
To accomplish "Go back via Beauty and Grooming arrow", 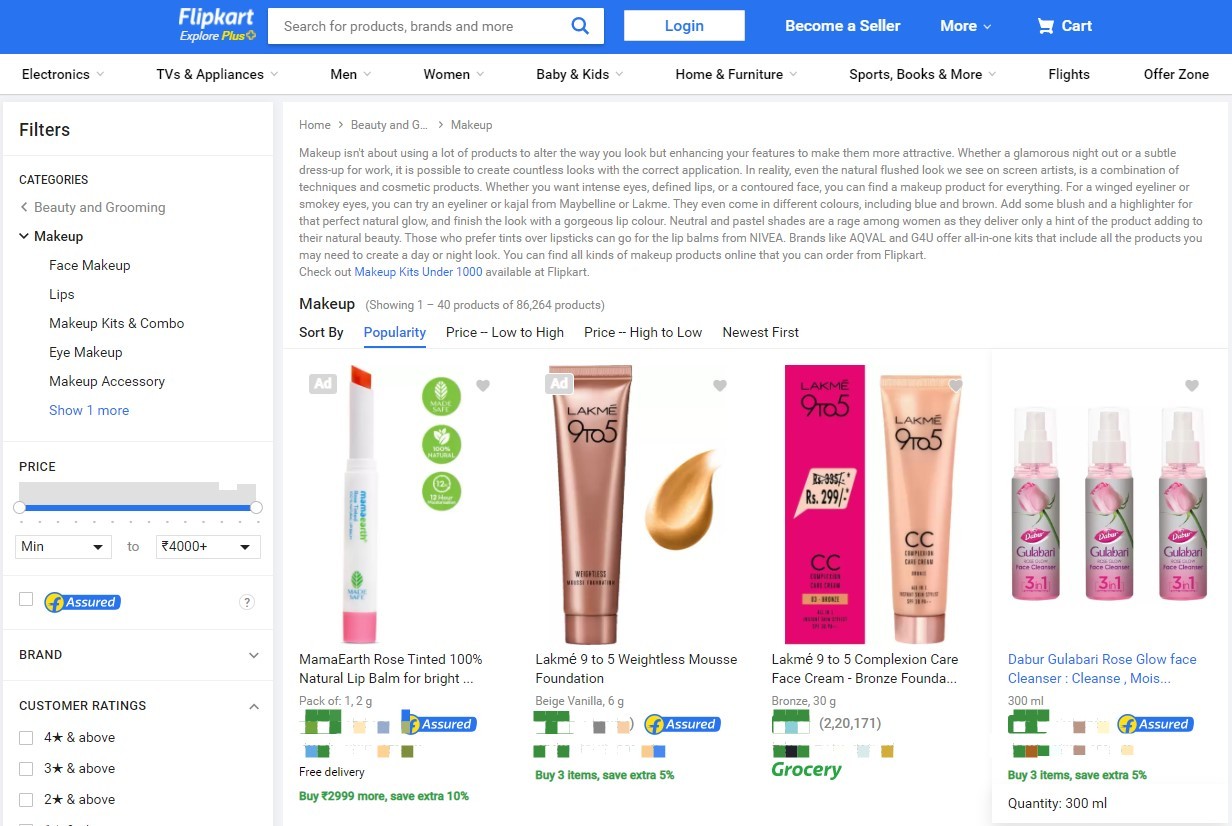I will coord(24,207).
